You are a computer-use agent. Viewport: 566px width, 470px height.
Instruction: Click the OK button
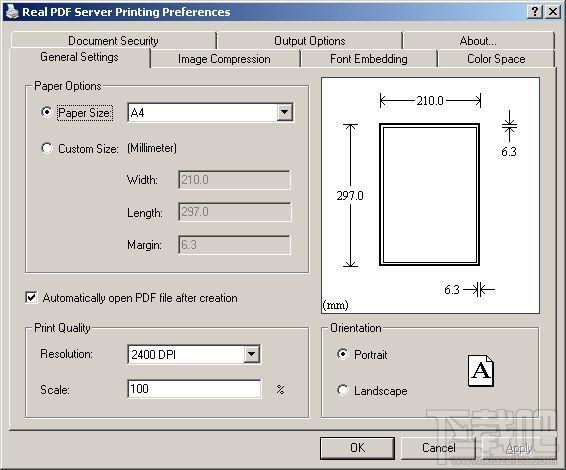pyautogui.click(x=357, y=448)
